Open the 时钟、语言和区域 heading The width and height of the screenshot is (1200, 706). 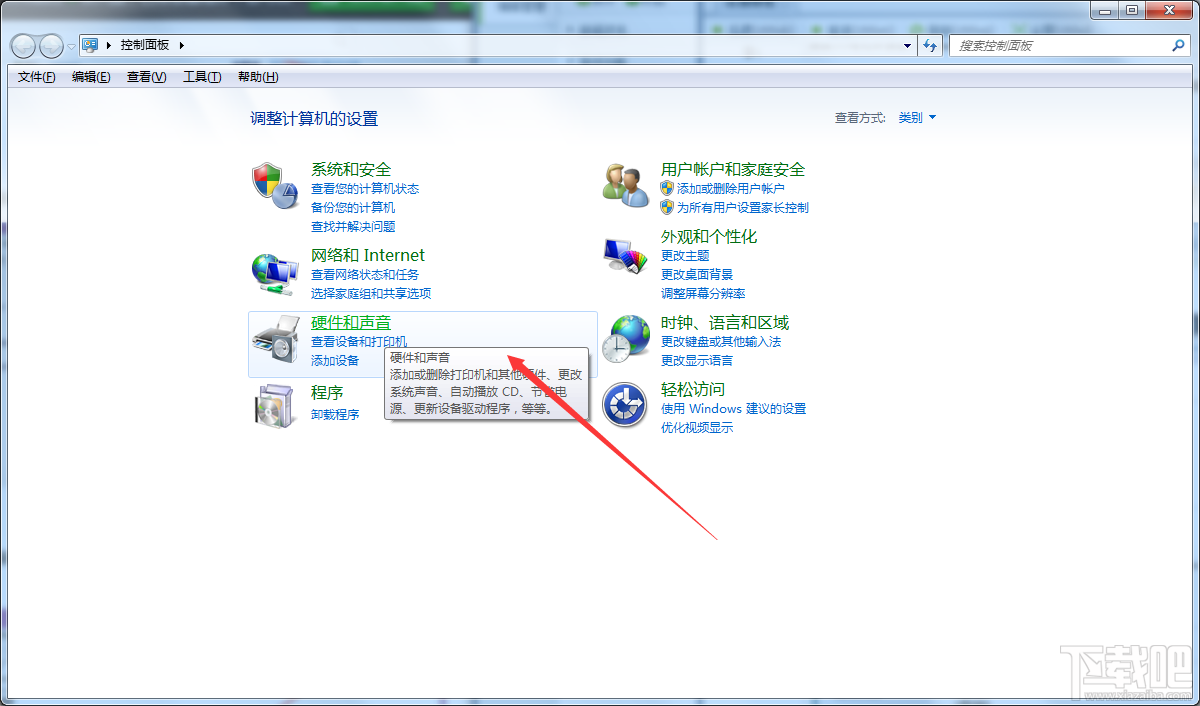pos(725,322)
